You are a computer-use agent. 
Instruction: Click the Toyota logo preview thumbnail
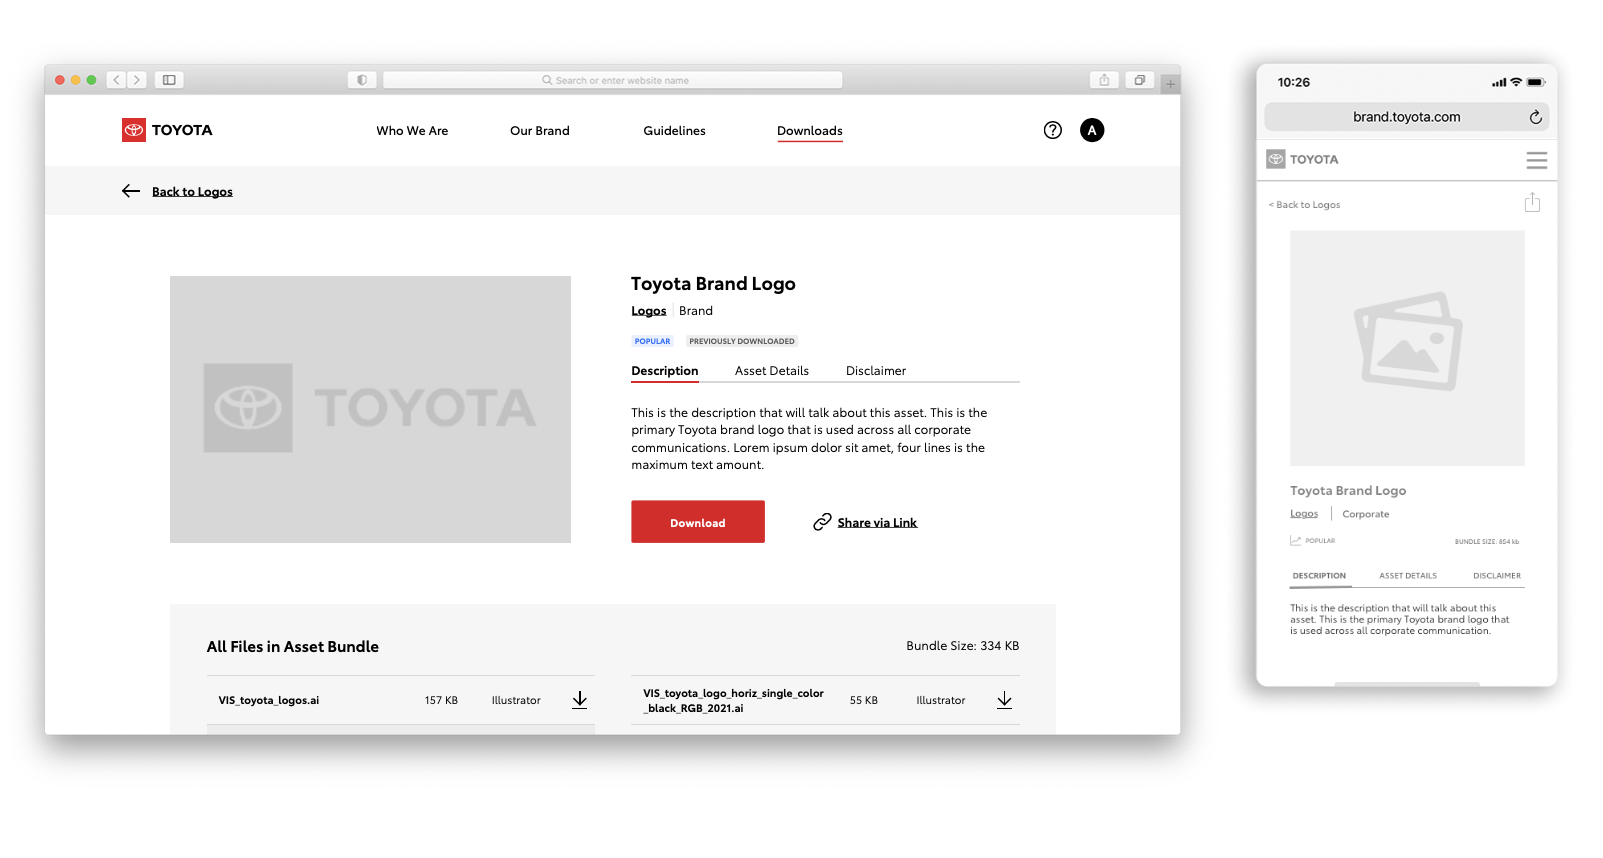(370, 409)
